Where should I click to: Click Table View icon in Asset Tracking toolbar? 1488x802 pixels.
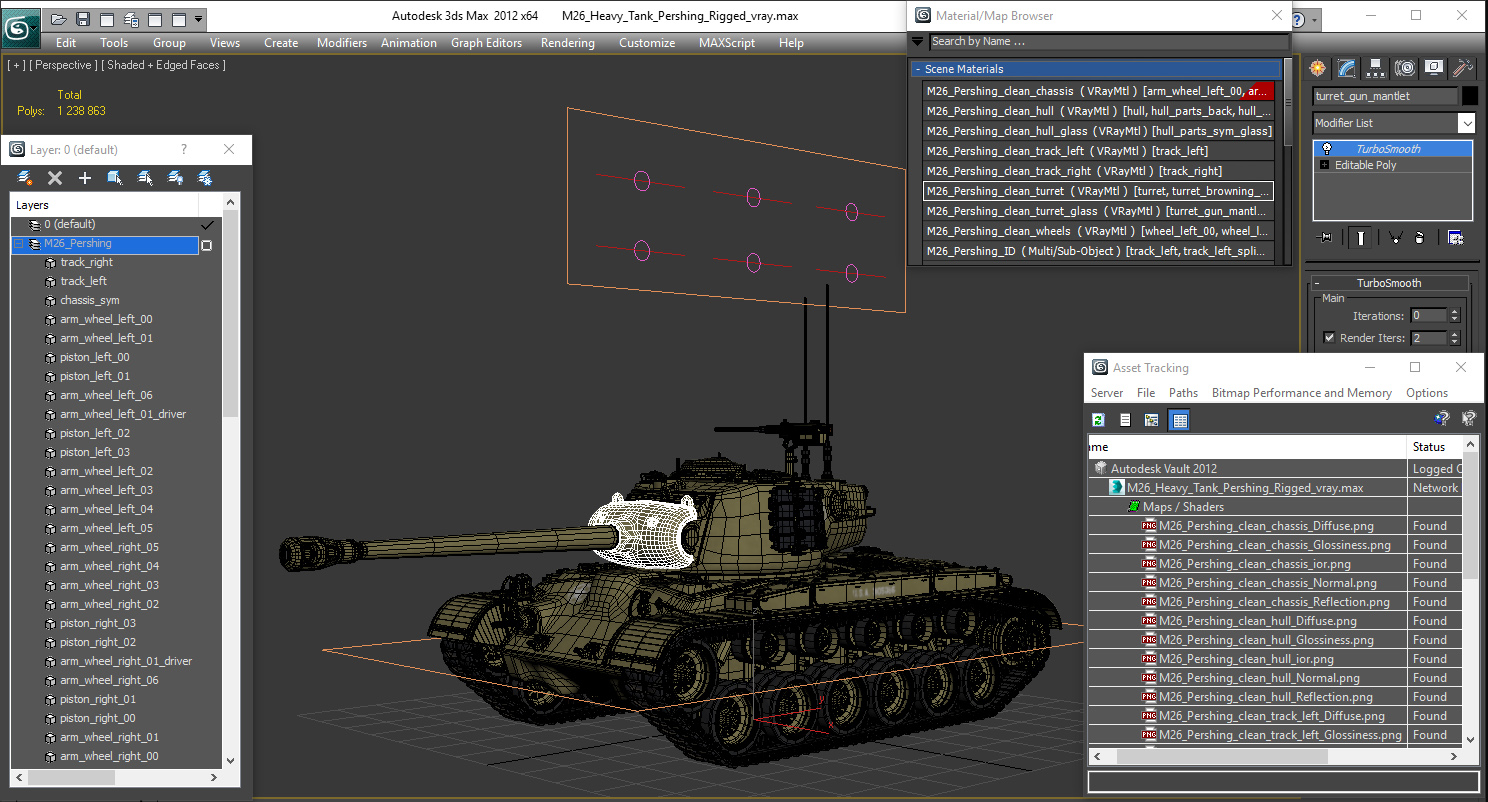point(1180,420)
